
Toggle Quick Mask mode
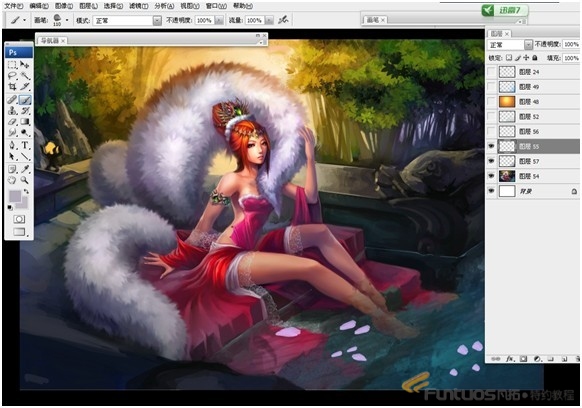pos(19,219)
